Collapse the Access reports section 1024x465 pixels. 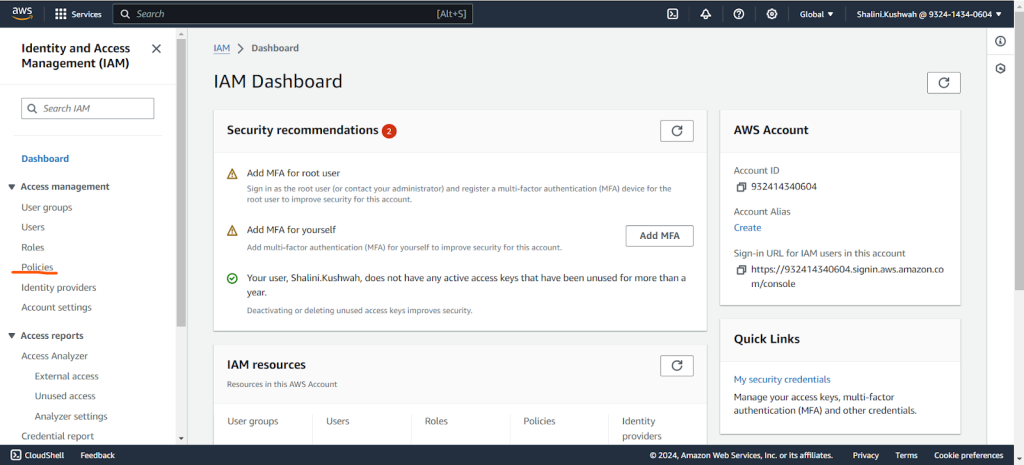point(11,336)
